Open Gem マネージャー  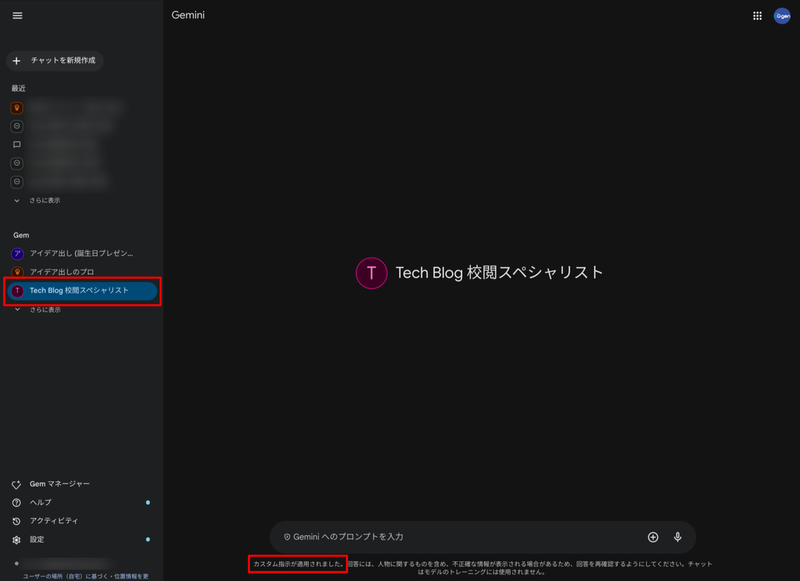59,484
